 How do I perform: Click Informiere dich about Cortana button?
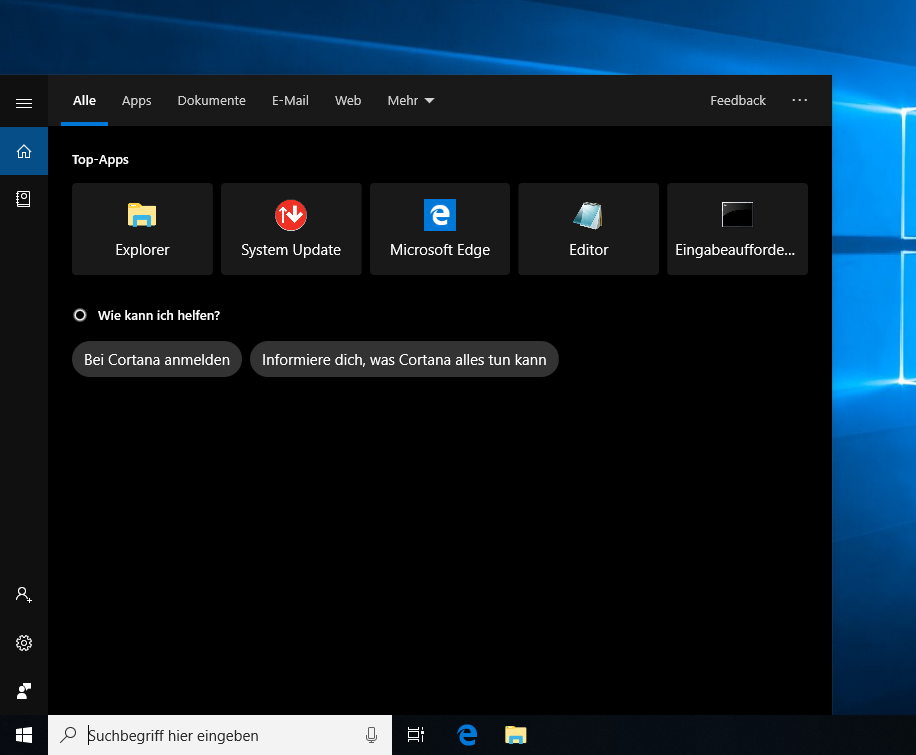click(x=404, y=360)
